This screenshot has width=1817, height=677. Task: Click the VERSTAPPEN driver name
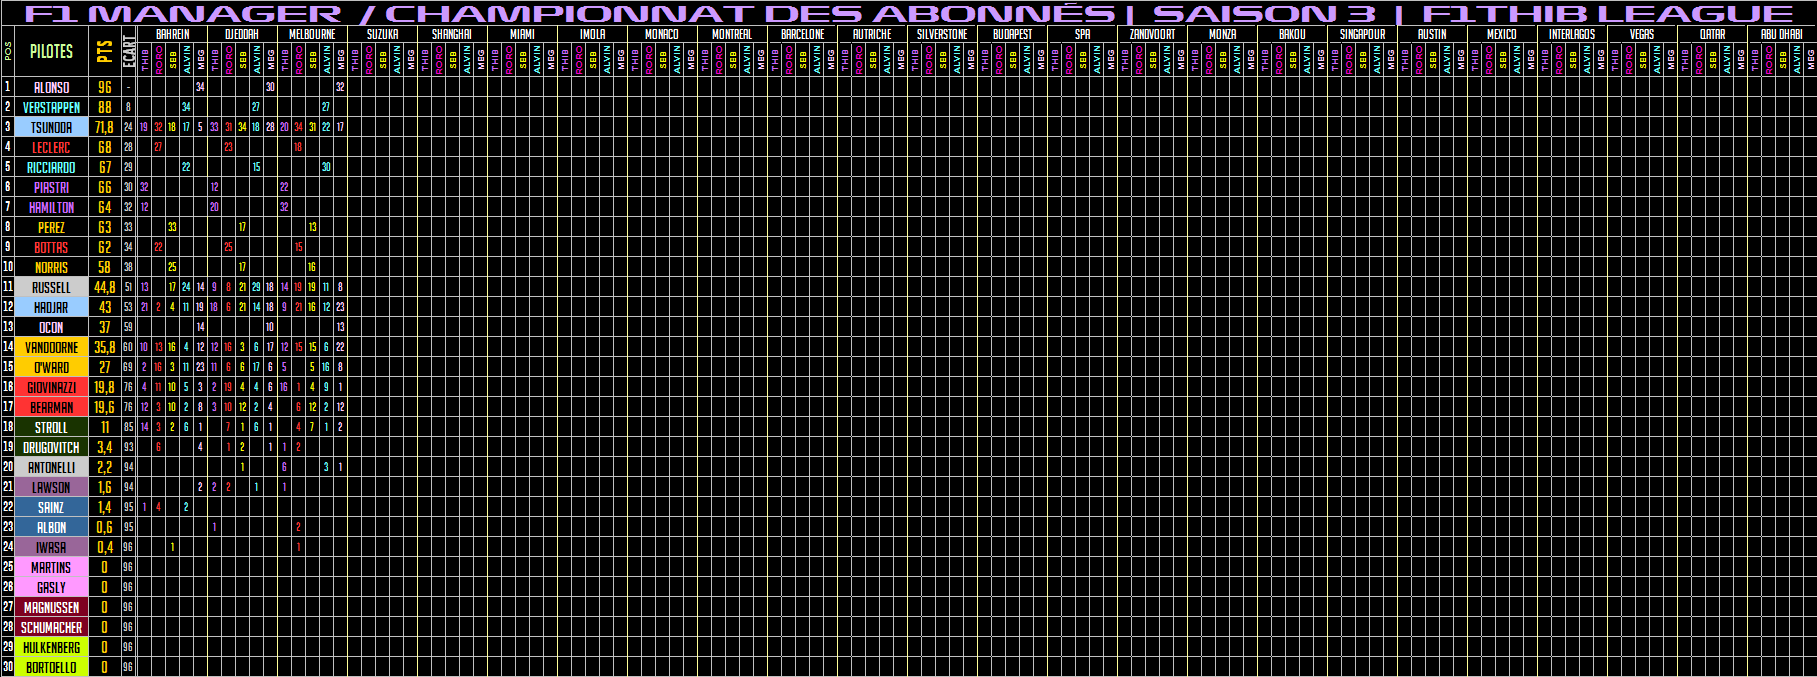click(x=51, y=108)
